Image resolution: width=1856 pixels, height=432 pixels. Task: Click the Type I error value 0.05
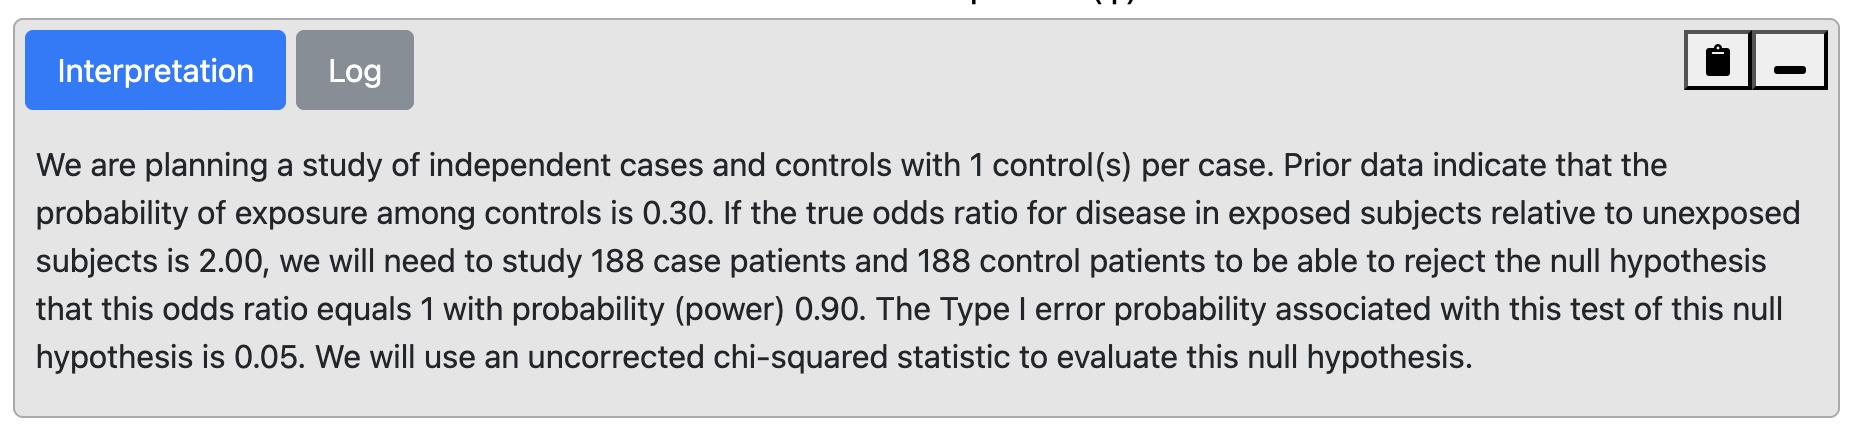coord(268,357)
